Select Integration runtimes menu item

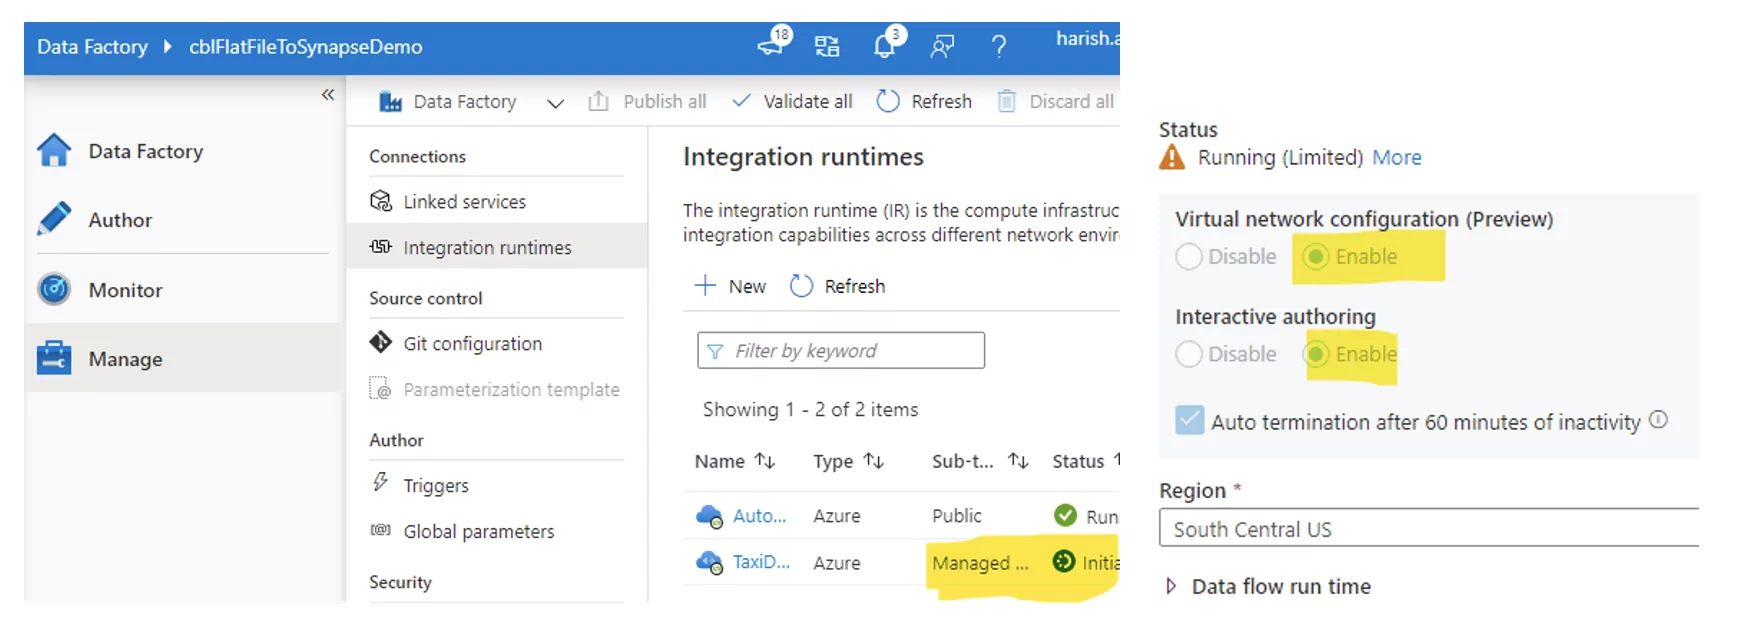(x=497, y=247)
